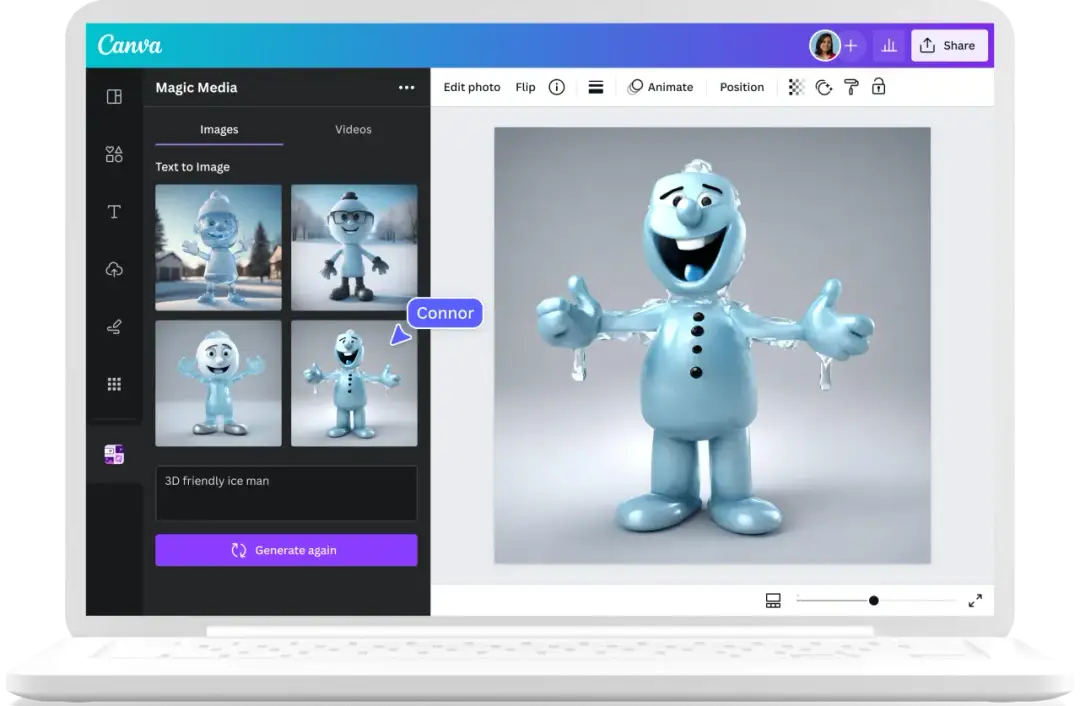Open the Design templates sidebar icon

pyautogui.click(x=114, y=97)
